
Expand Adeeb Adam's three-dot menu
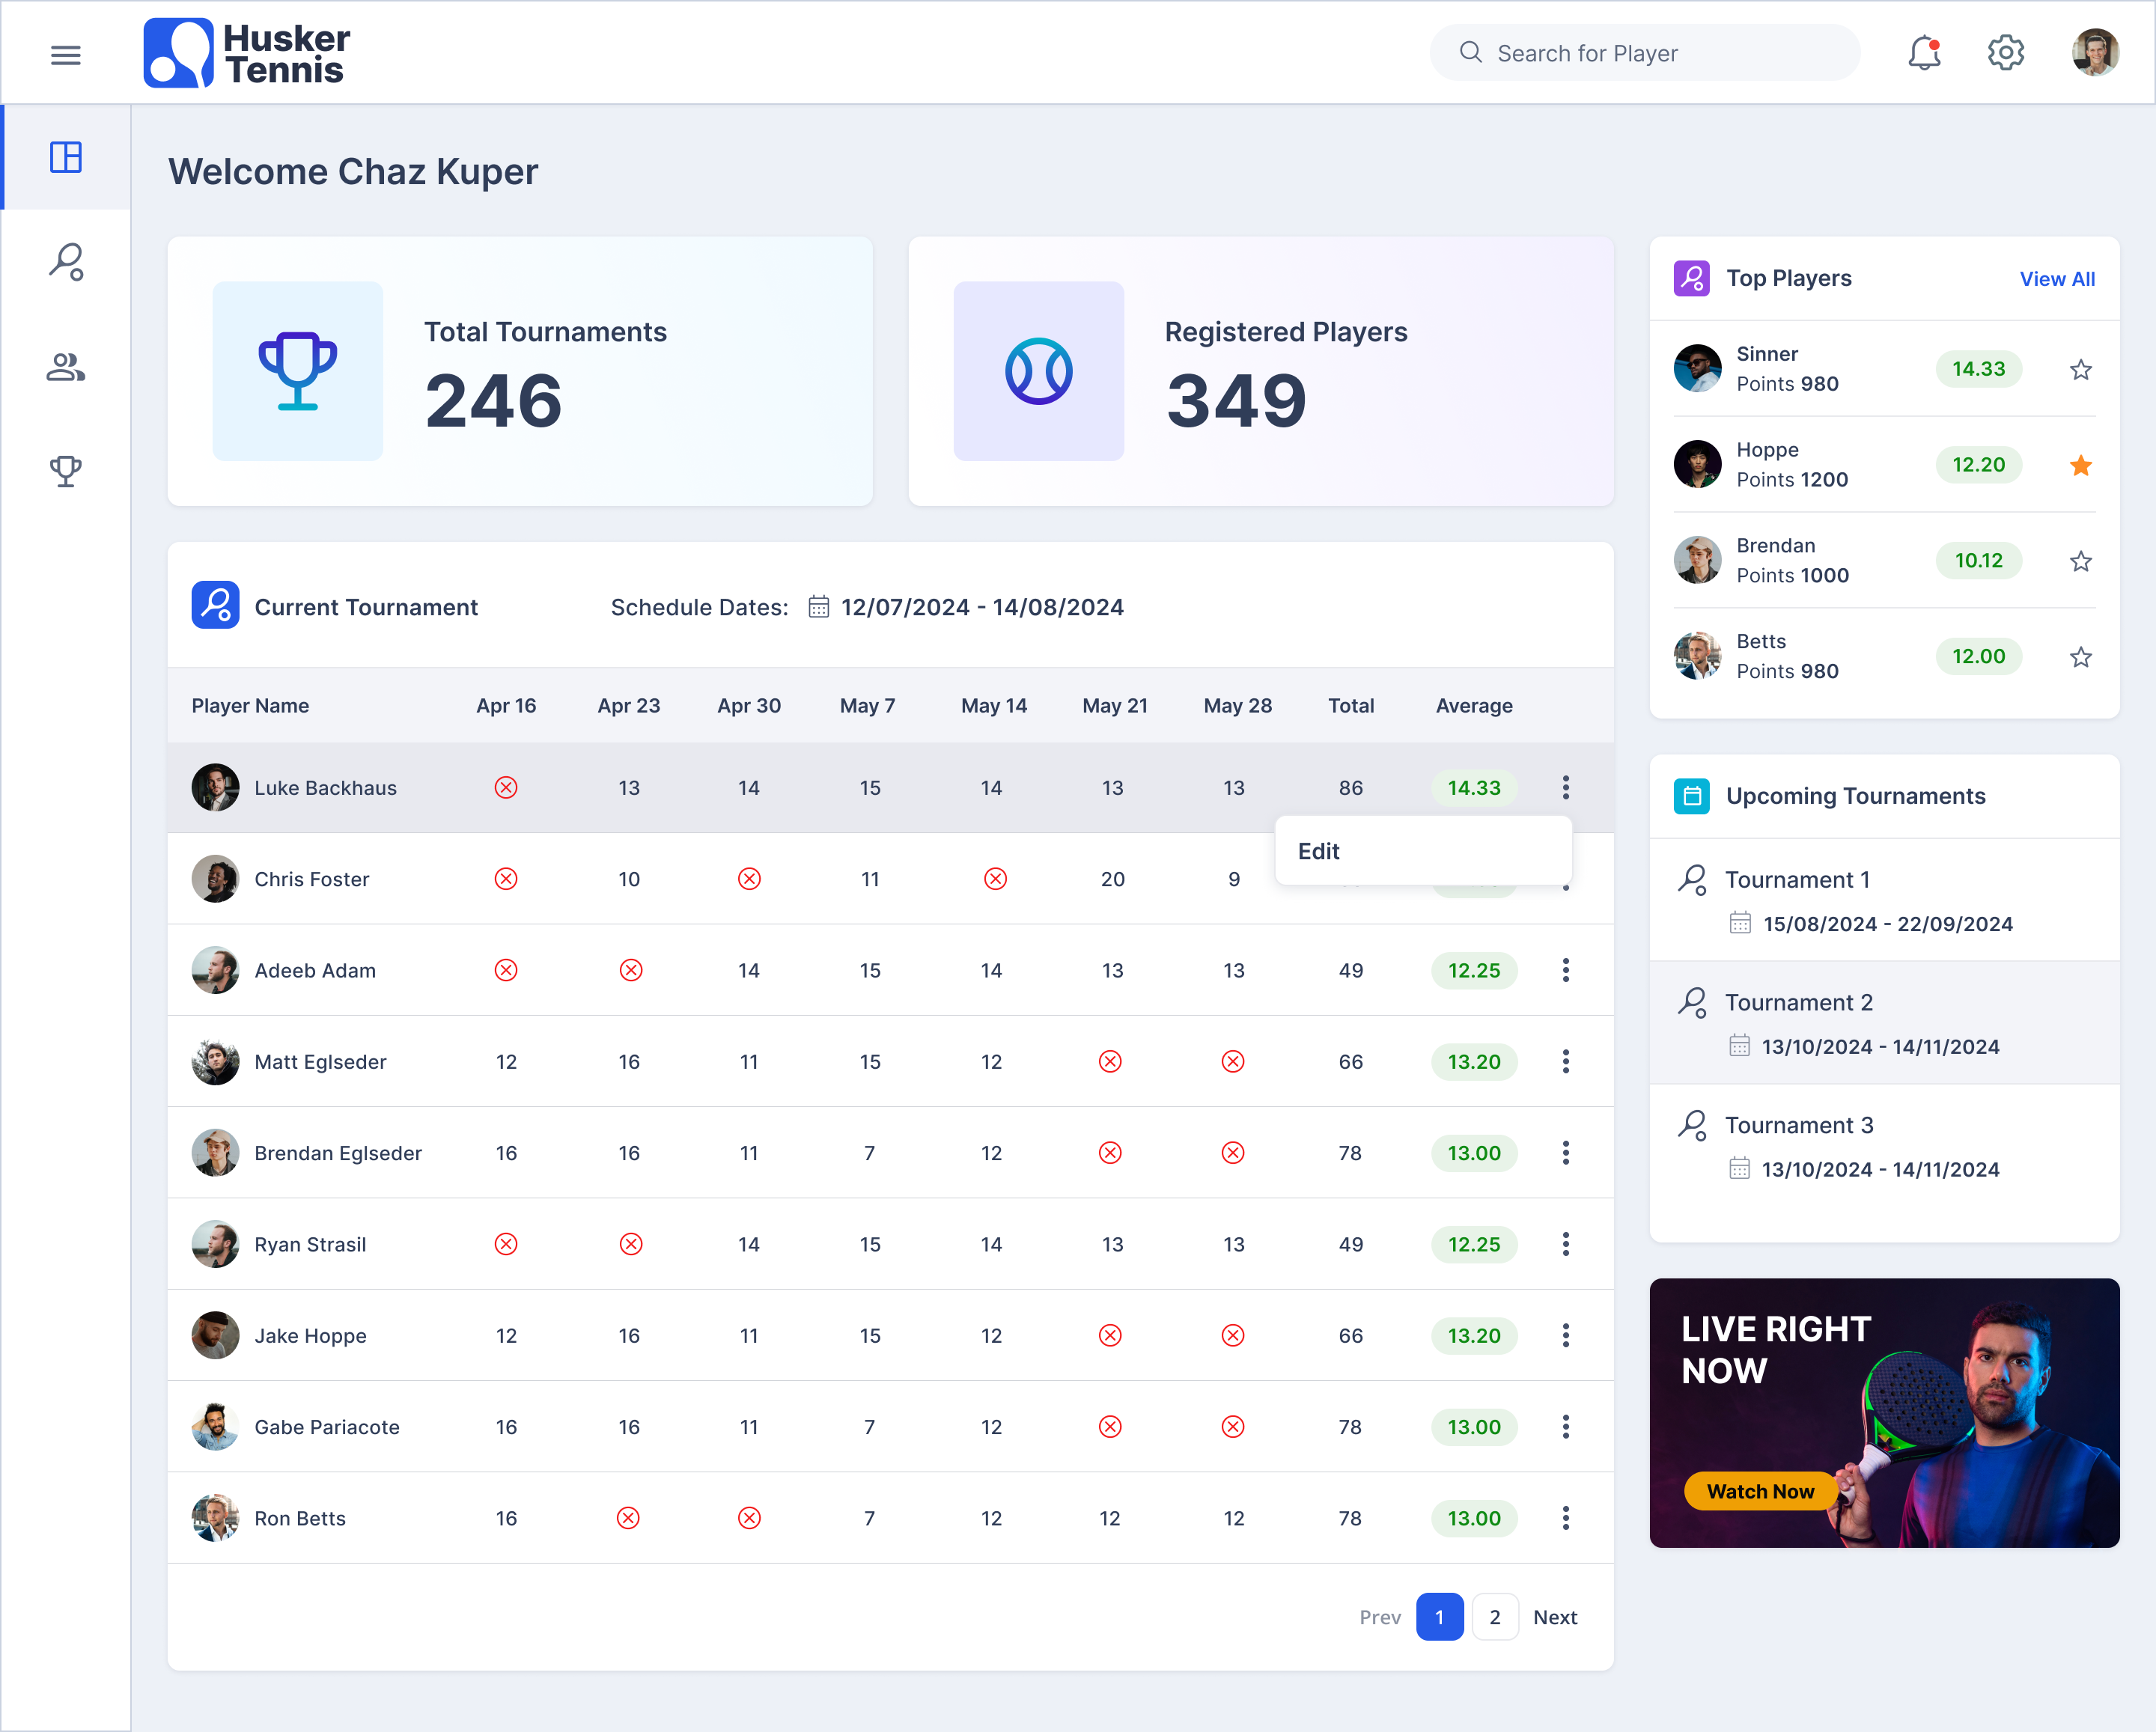1565,970
